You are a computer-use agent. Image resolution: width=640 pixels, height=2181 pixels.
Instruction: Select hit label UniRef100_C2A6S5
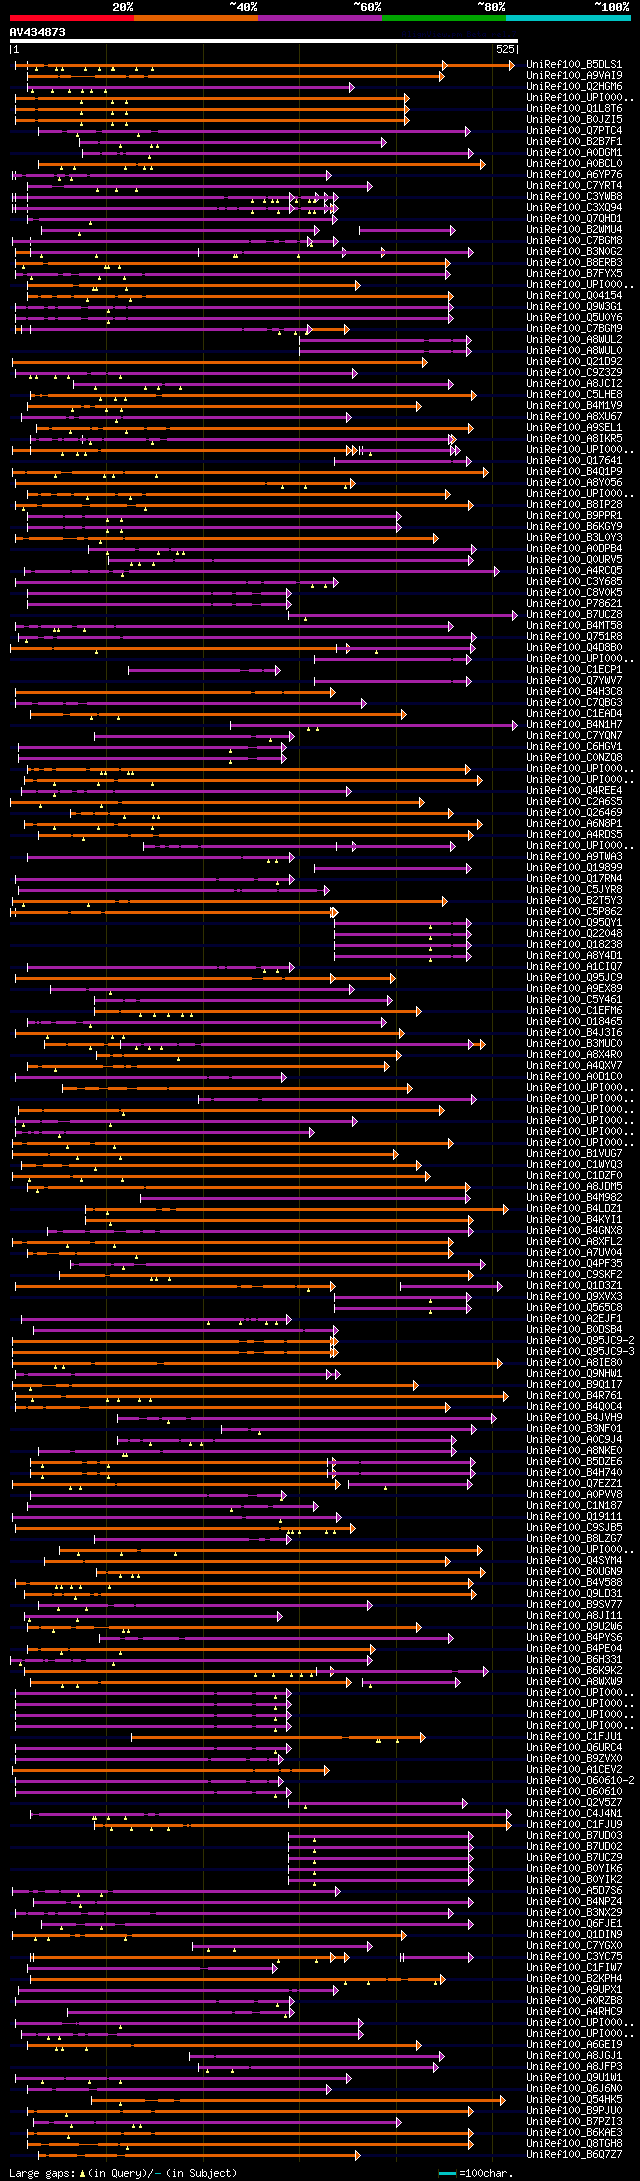click(574, 802)
